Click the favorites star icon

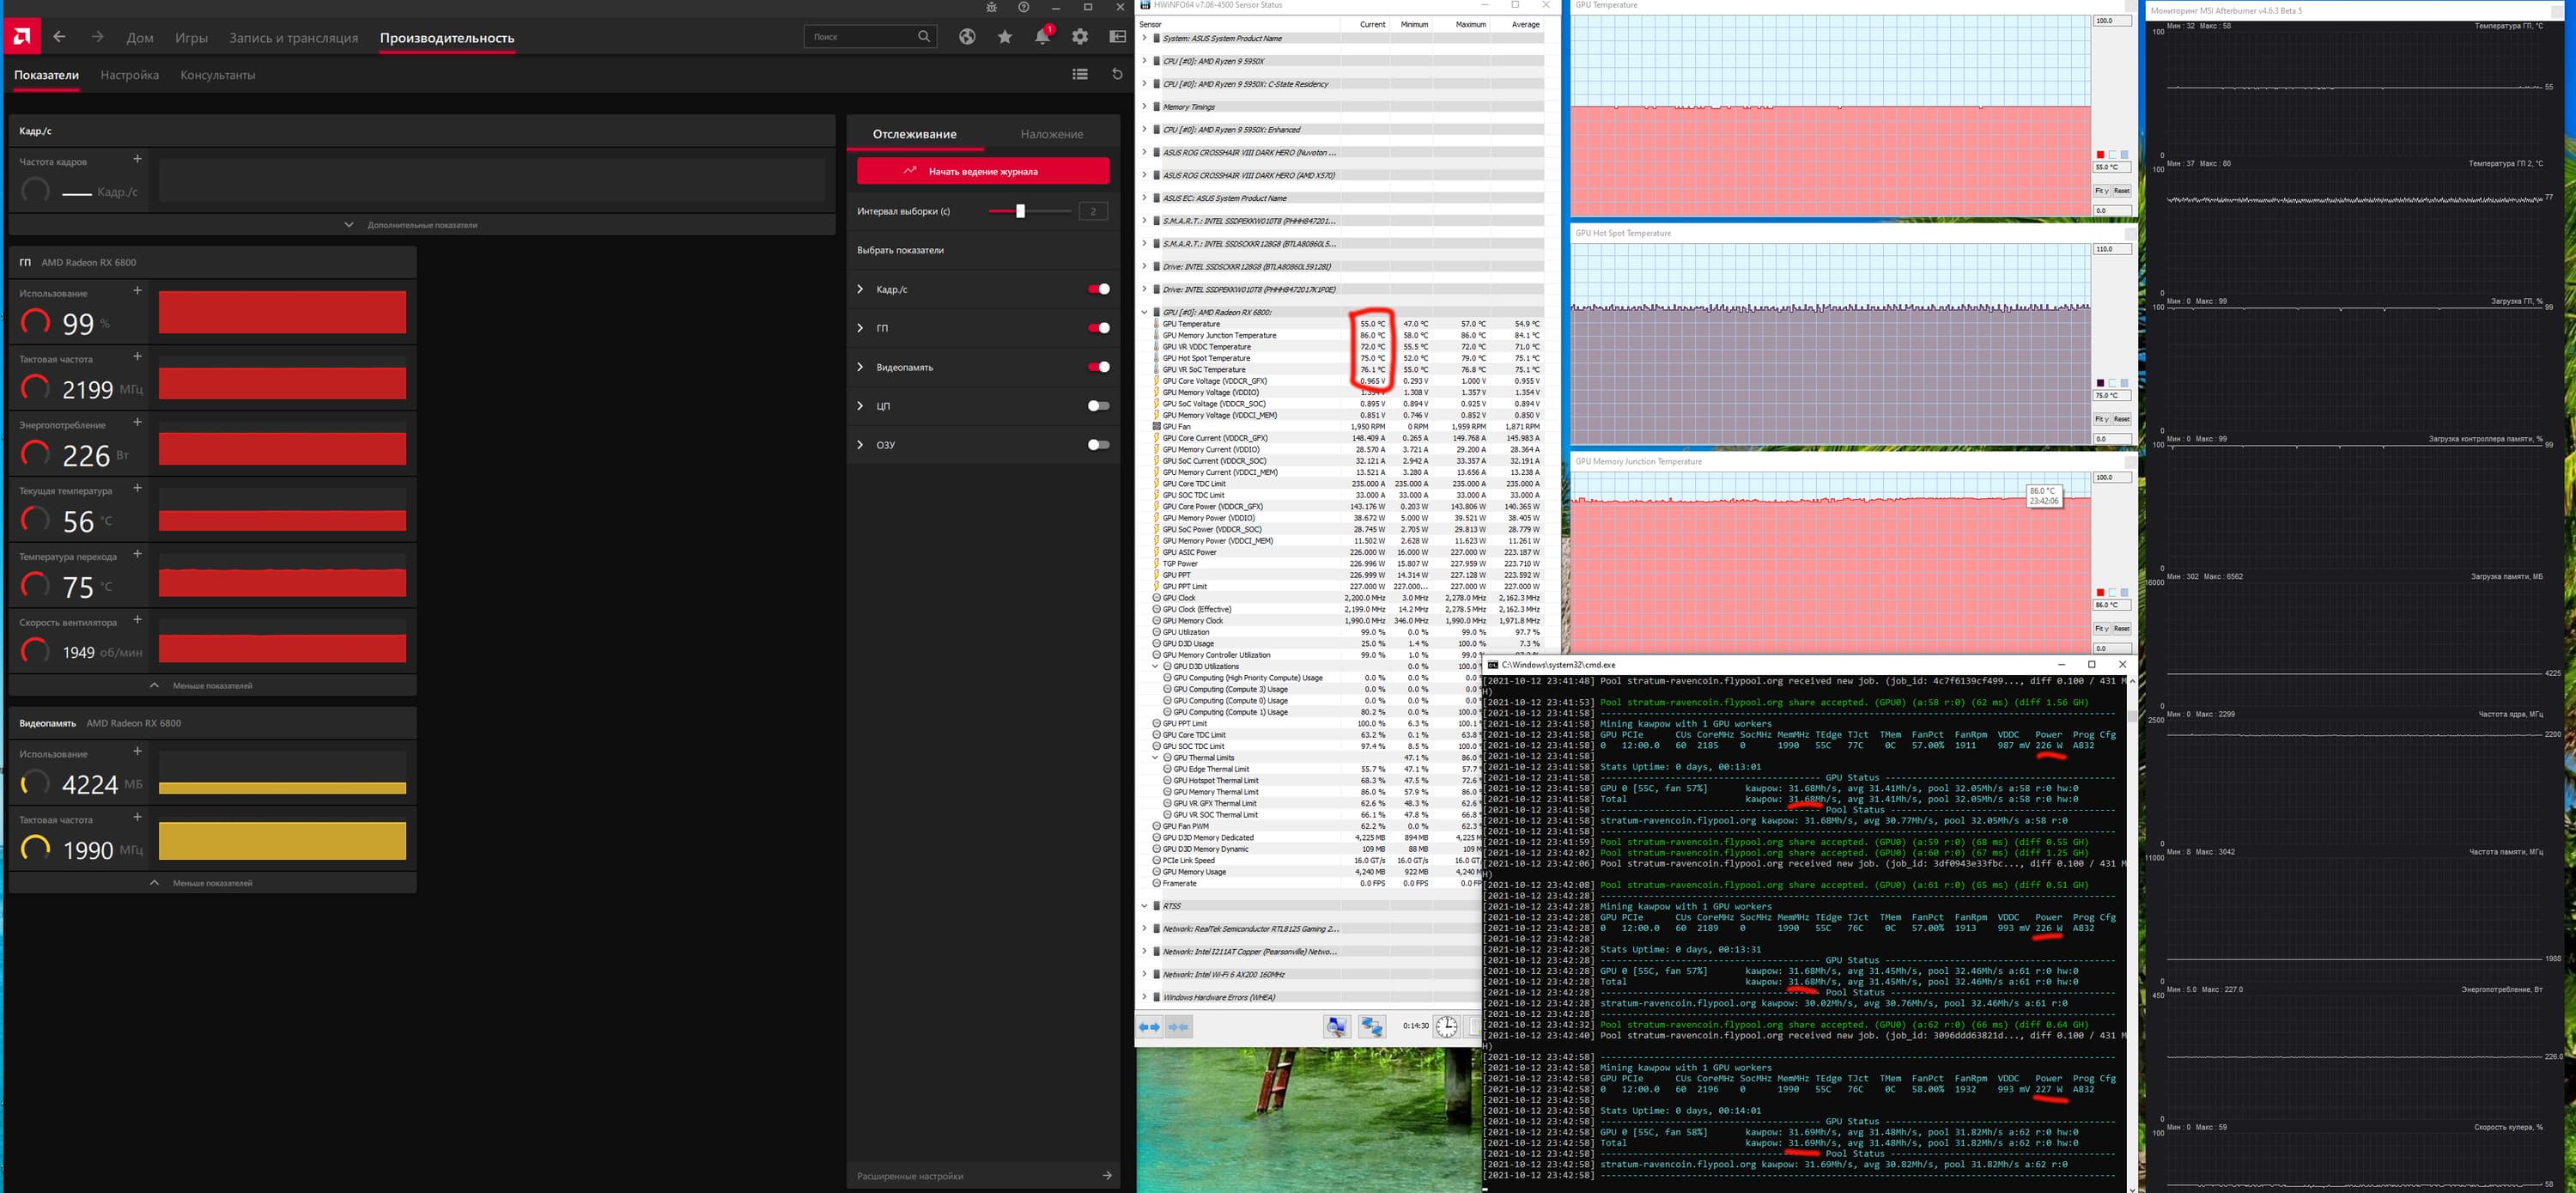[1004, 37]
